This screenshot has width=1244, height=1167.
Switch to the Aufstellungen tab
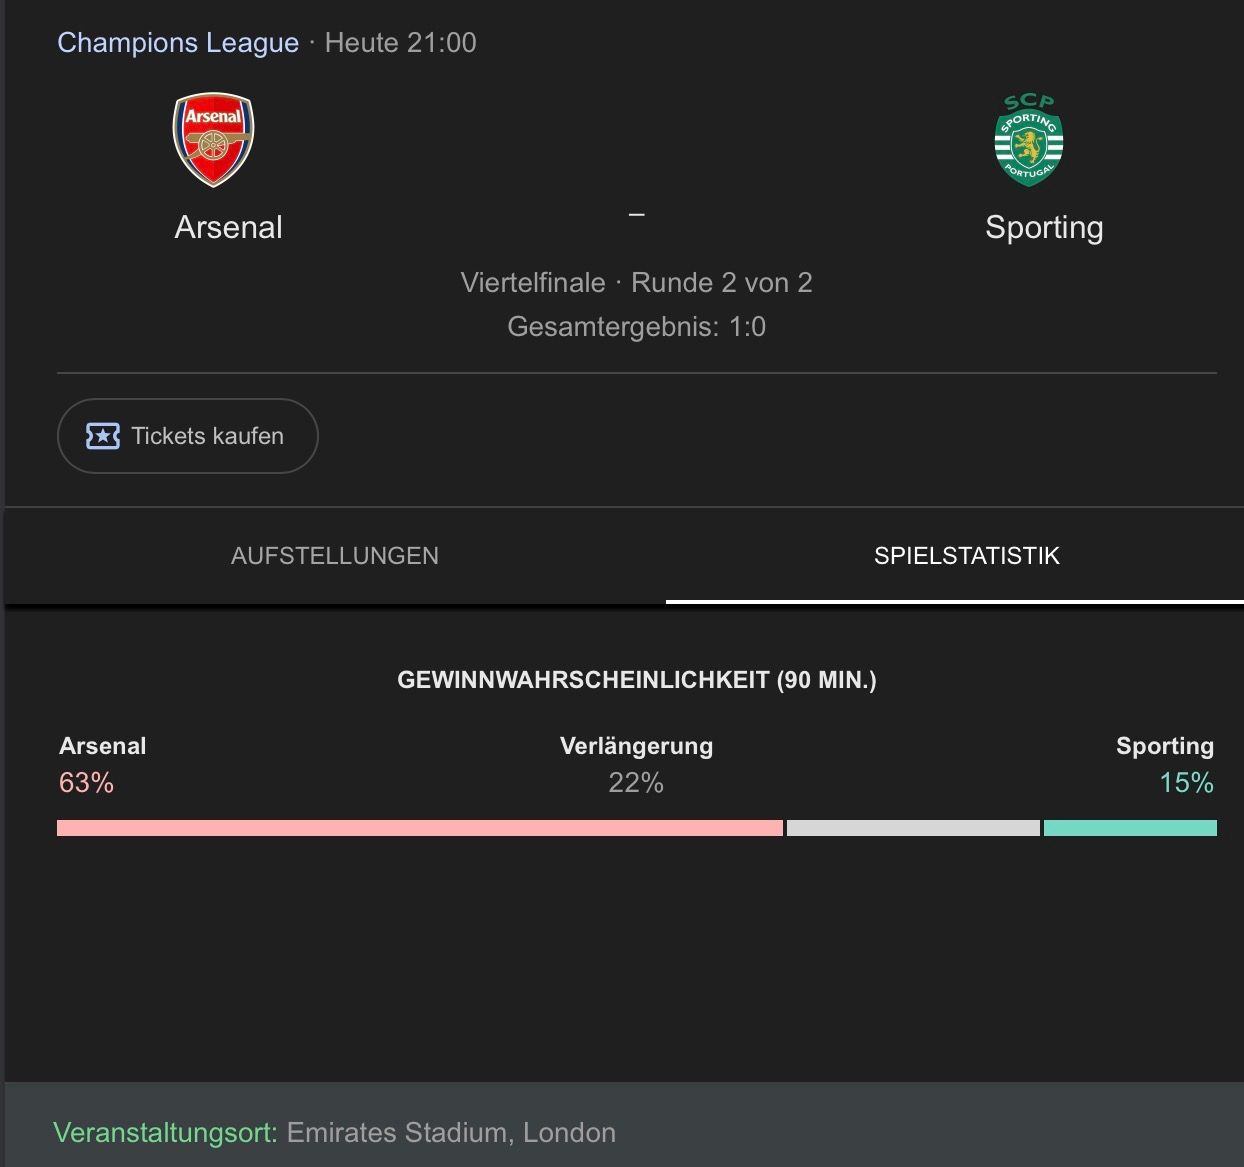[335, 556]
